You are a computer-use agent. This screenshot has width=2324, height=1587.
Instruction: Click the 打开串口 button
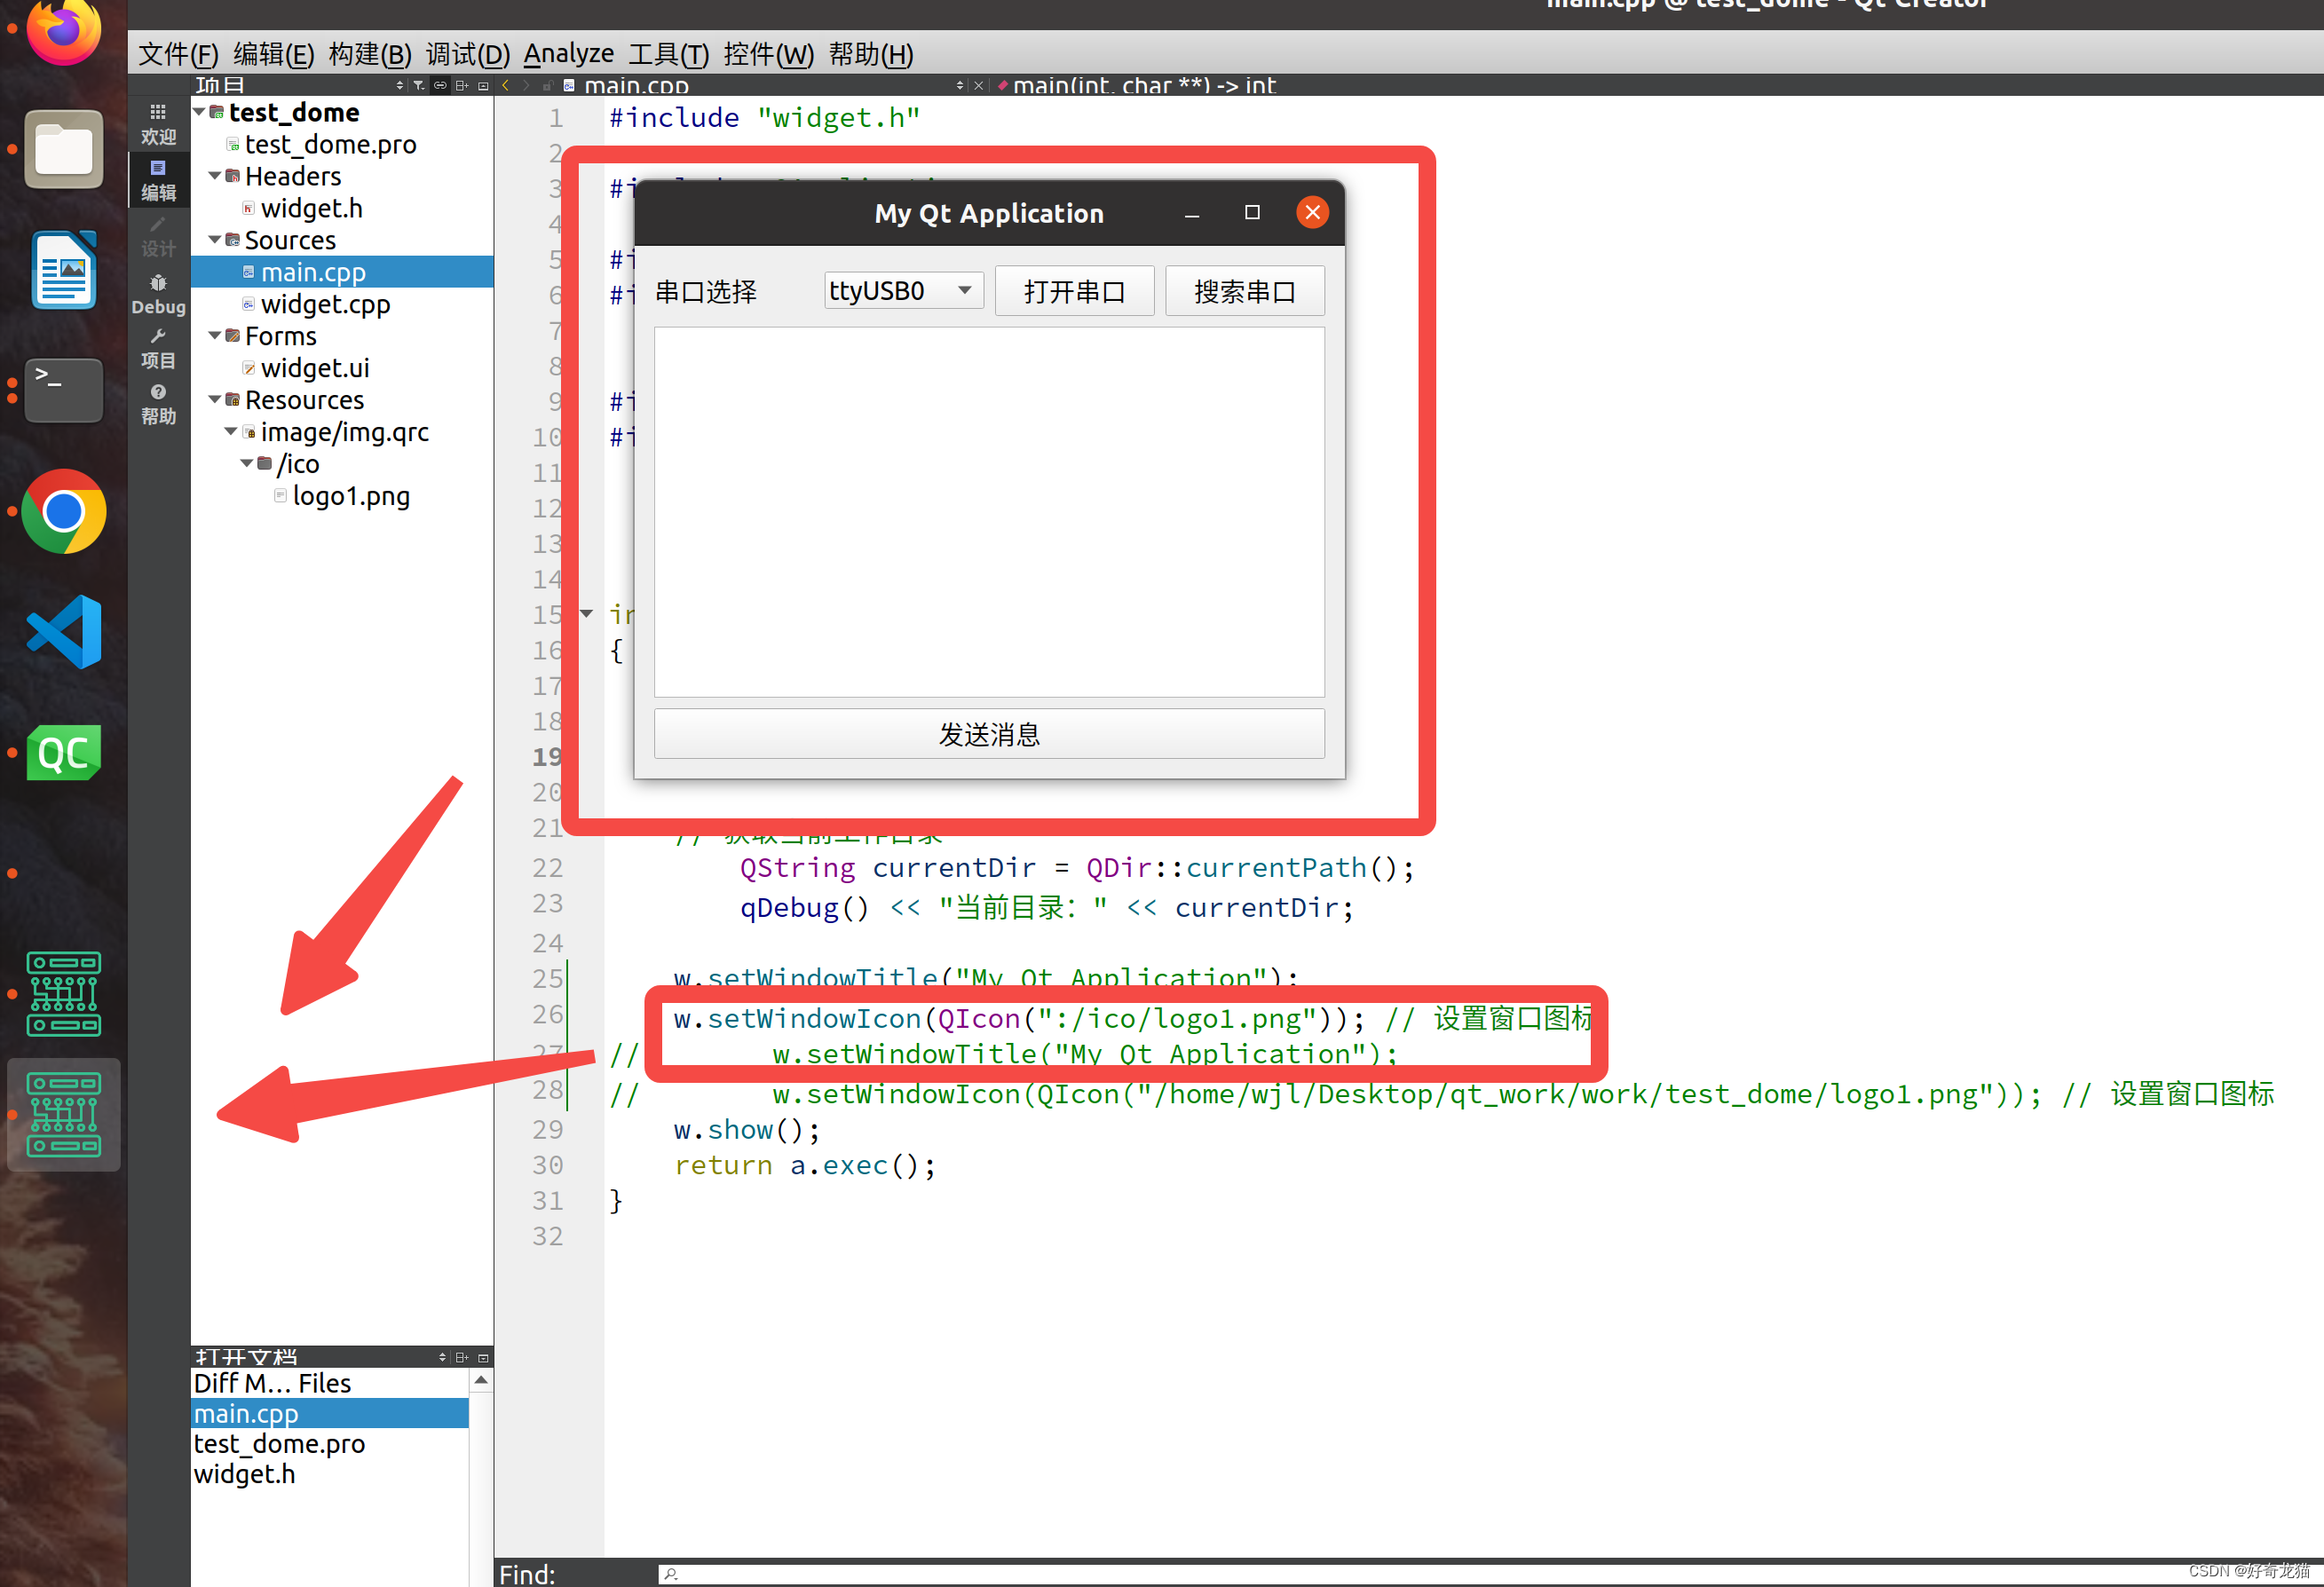click(x=1074, y=291)
